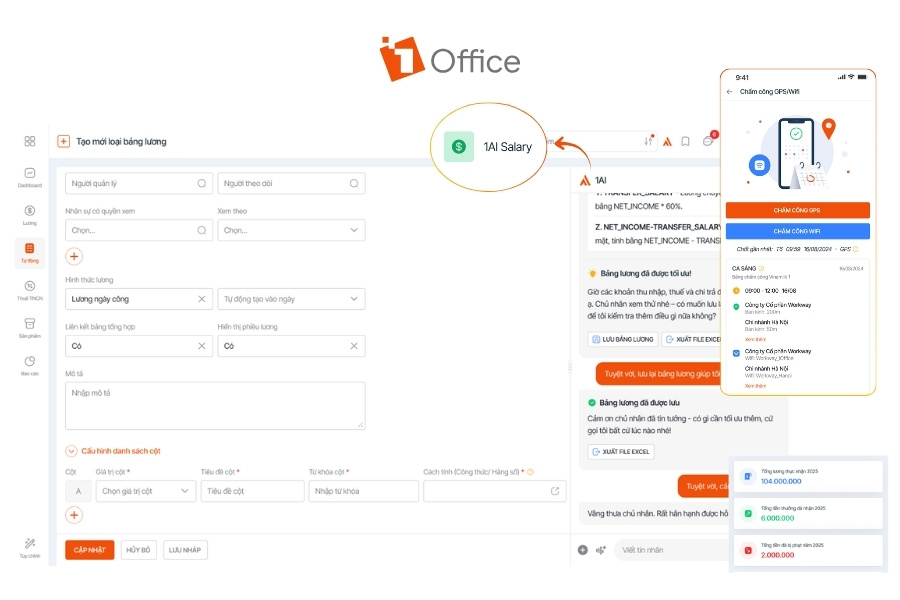Click the CA SÁNG shift heading
The width and height of the screenshot is (900, 600).
point(744,268)
